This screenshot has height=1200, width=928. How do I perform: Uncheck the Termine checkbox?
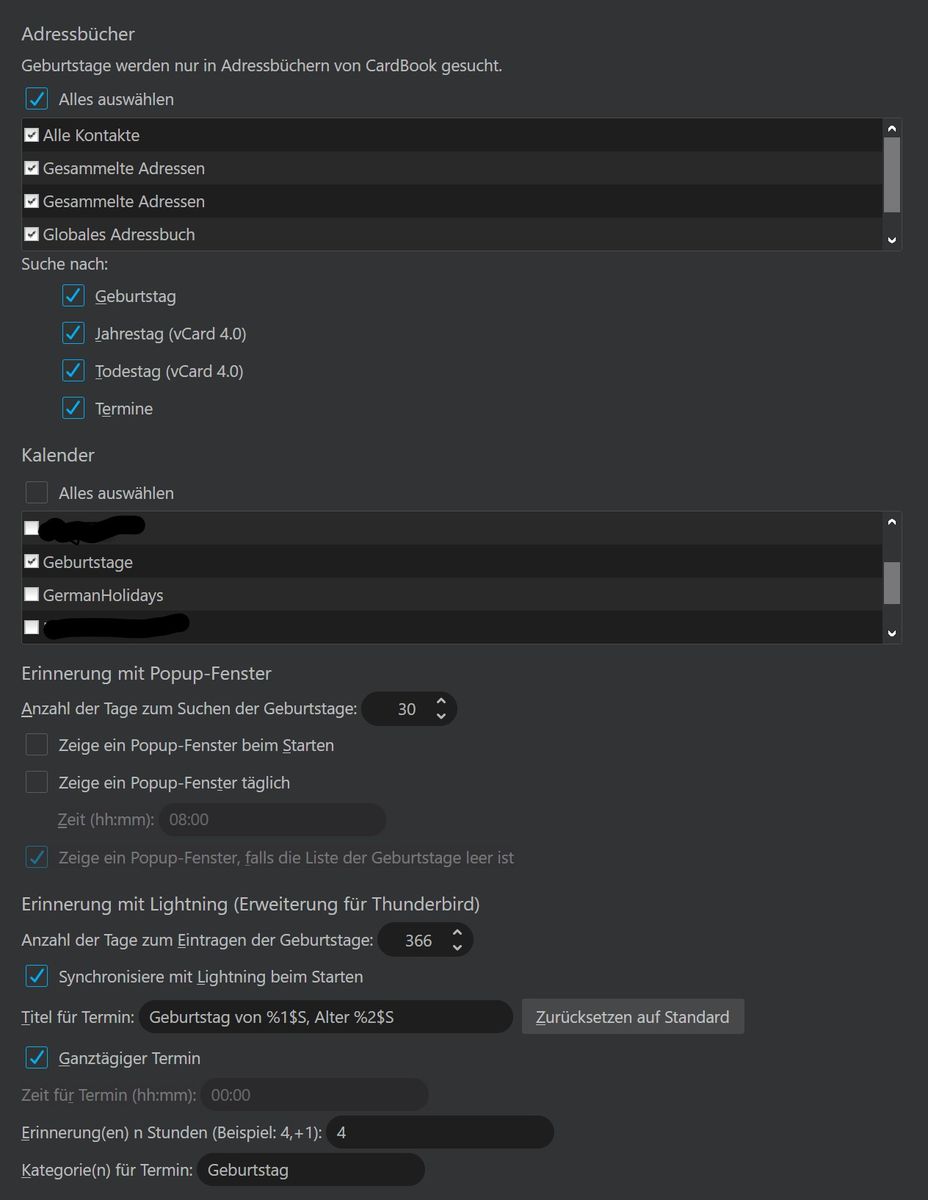tap(73, 408)
